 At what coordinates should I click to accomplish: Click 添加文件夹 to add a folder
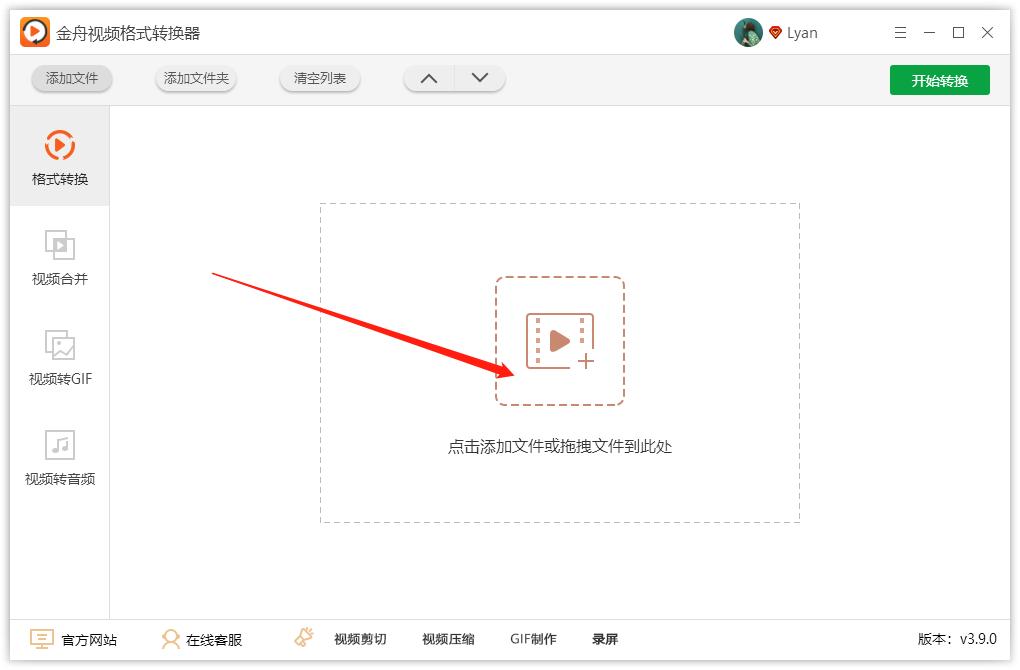(196, 78)
